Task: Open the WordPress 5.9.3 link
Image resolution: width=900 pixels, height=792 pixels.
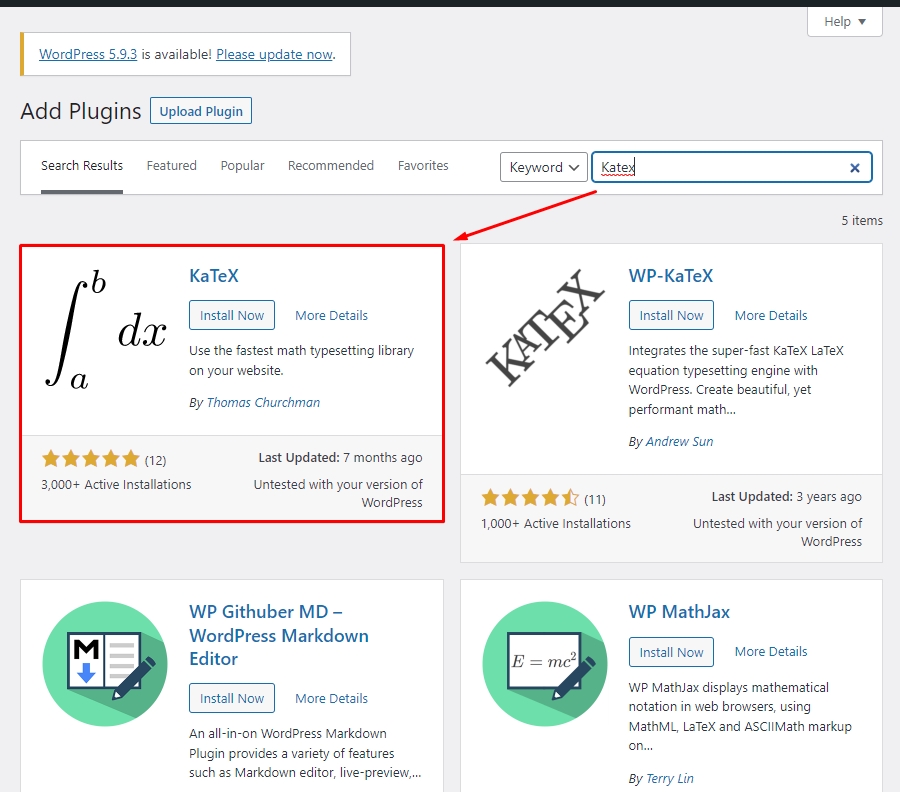Action: coord(88,55)
